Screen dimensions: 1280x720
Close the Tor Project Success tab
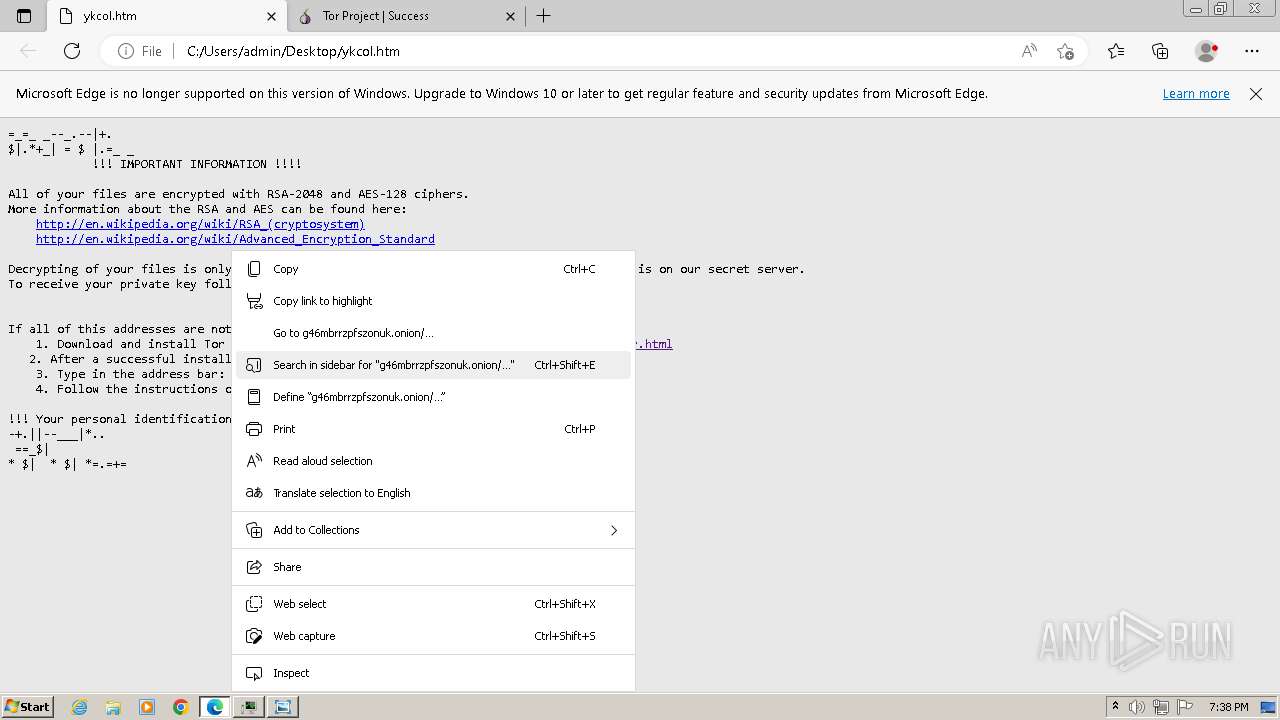coord(511,16)
